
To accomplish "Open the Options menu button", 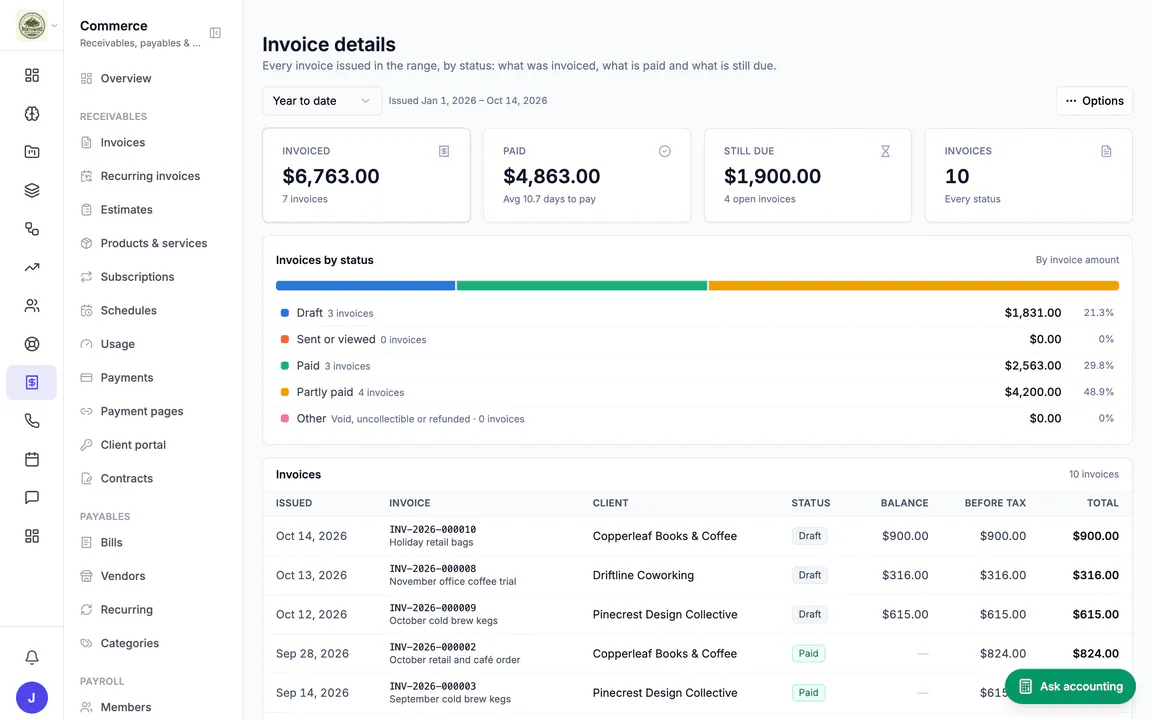I will pos(1094,101).
